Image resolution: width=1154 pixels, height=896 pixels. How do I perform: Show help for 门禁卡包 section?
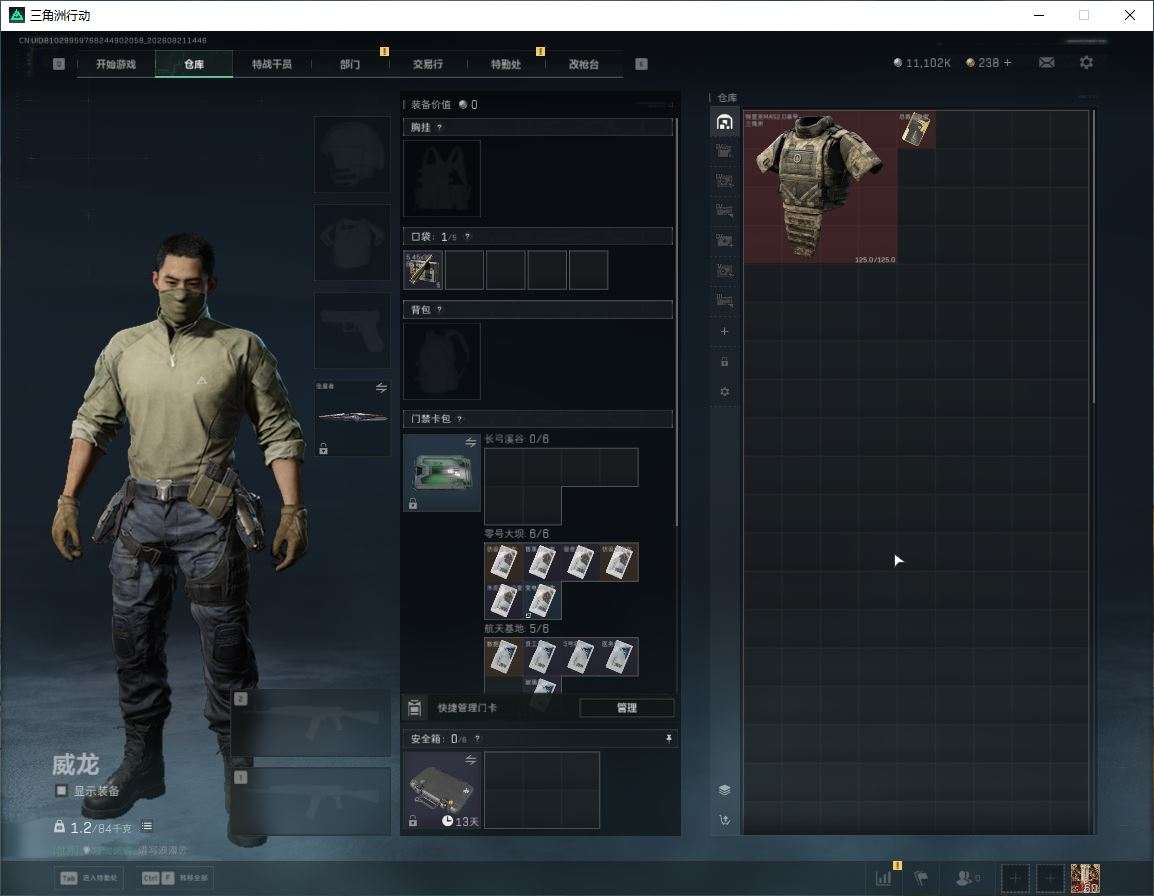(459, 419)
